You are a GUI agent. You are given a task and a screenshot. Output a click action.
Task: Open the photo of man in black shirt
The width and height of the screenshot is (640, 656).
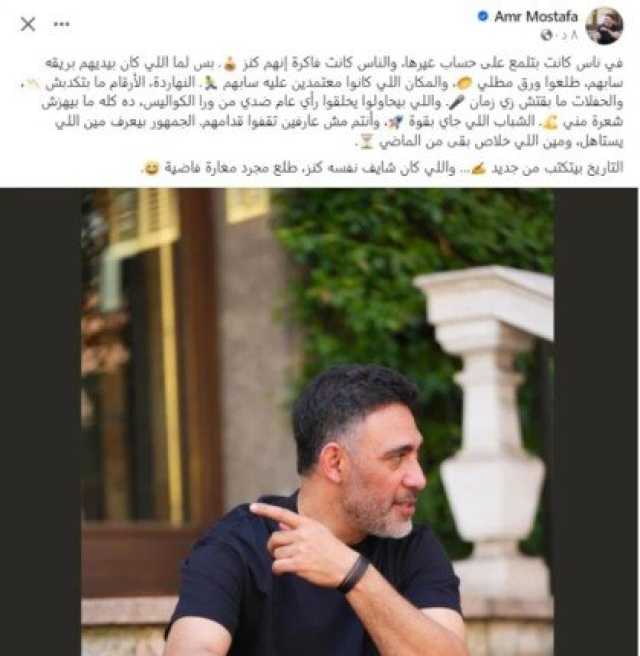318,422
